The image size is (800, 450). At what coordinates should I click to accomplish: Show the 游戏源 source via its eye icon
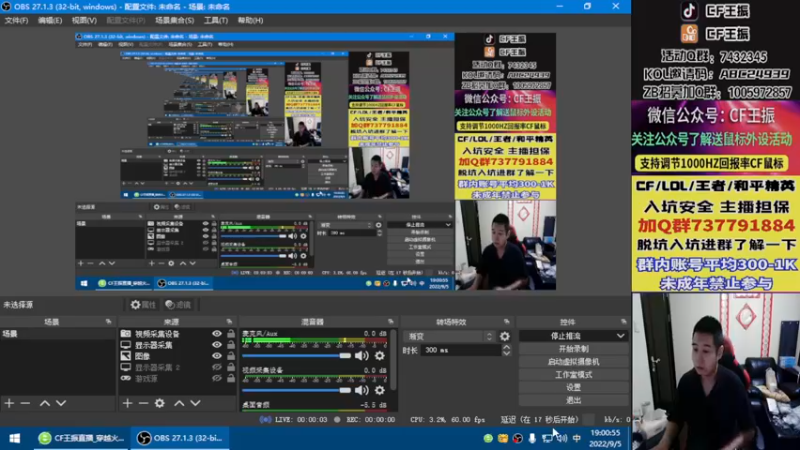(x=217, y=379)
